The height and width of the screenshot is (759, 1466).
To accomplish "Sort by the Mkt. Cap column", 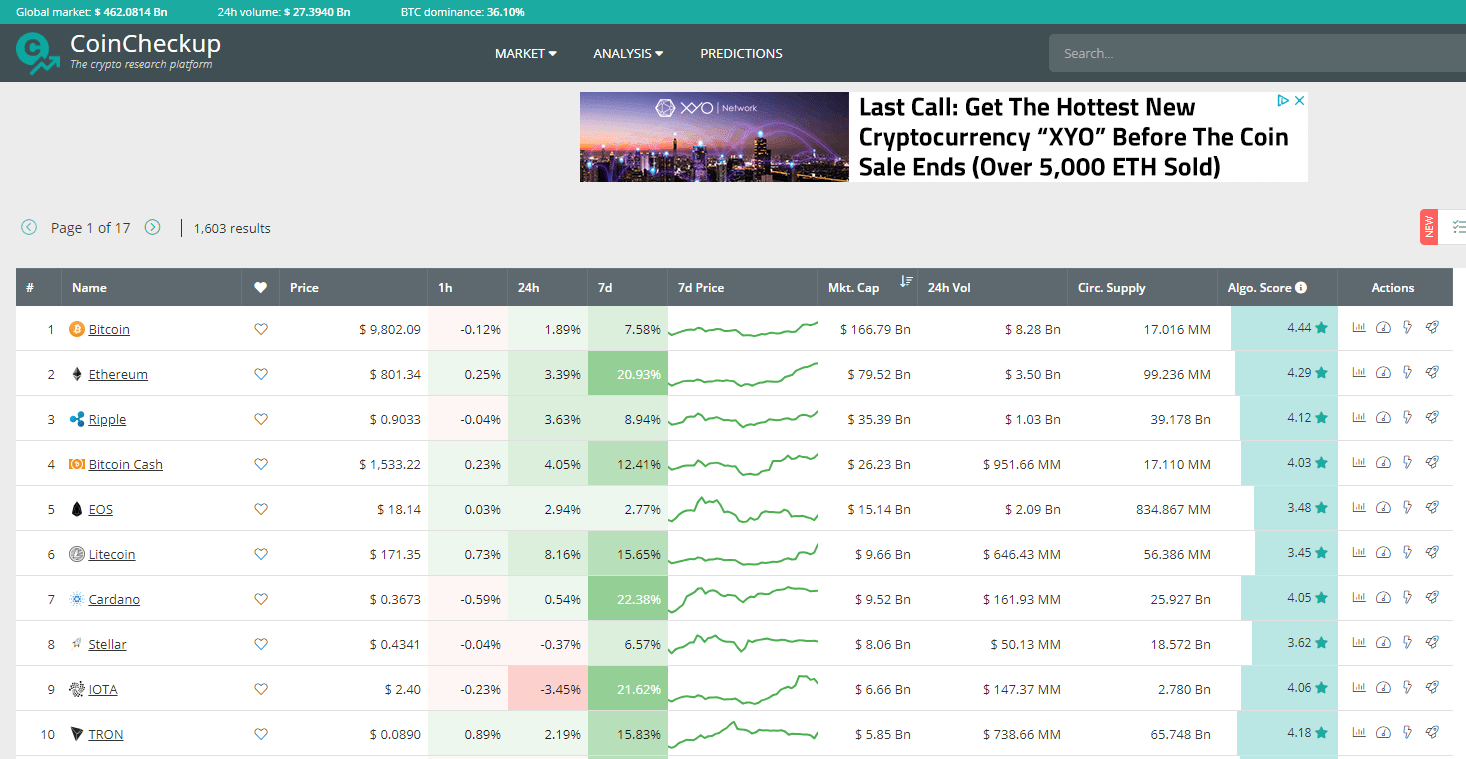I will pos(866,287).
